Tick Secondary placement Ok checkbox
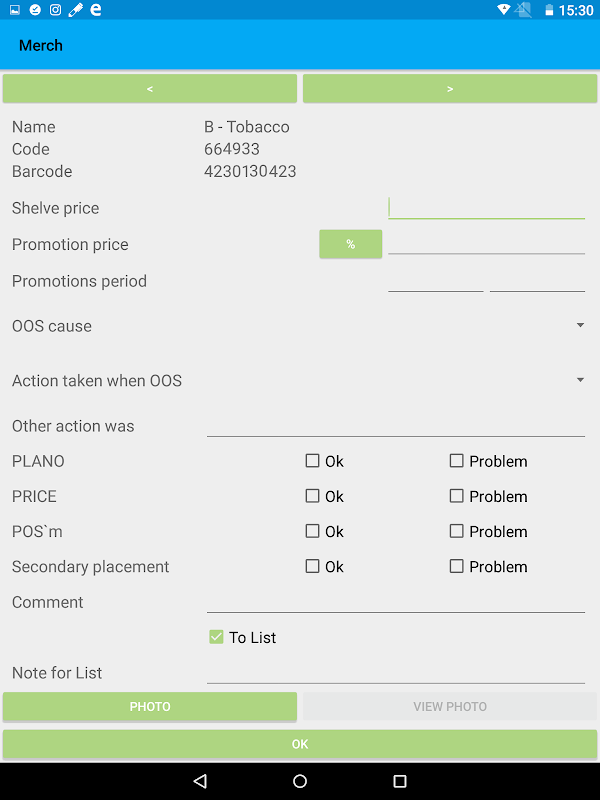Image resolution: width=600 pixels, height=800 pixels. point(313,567)
